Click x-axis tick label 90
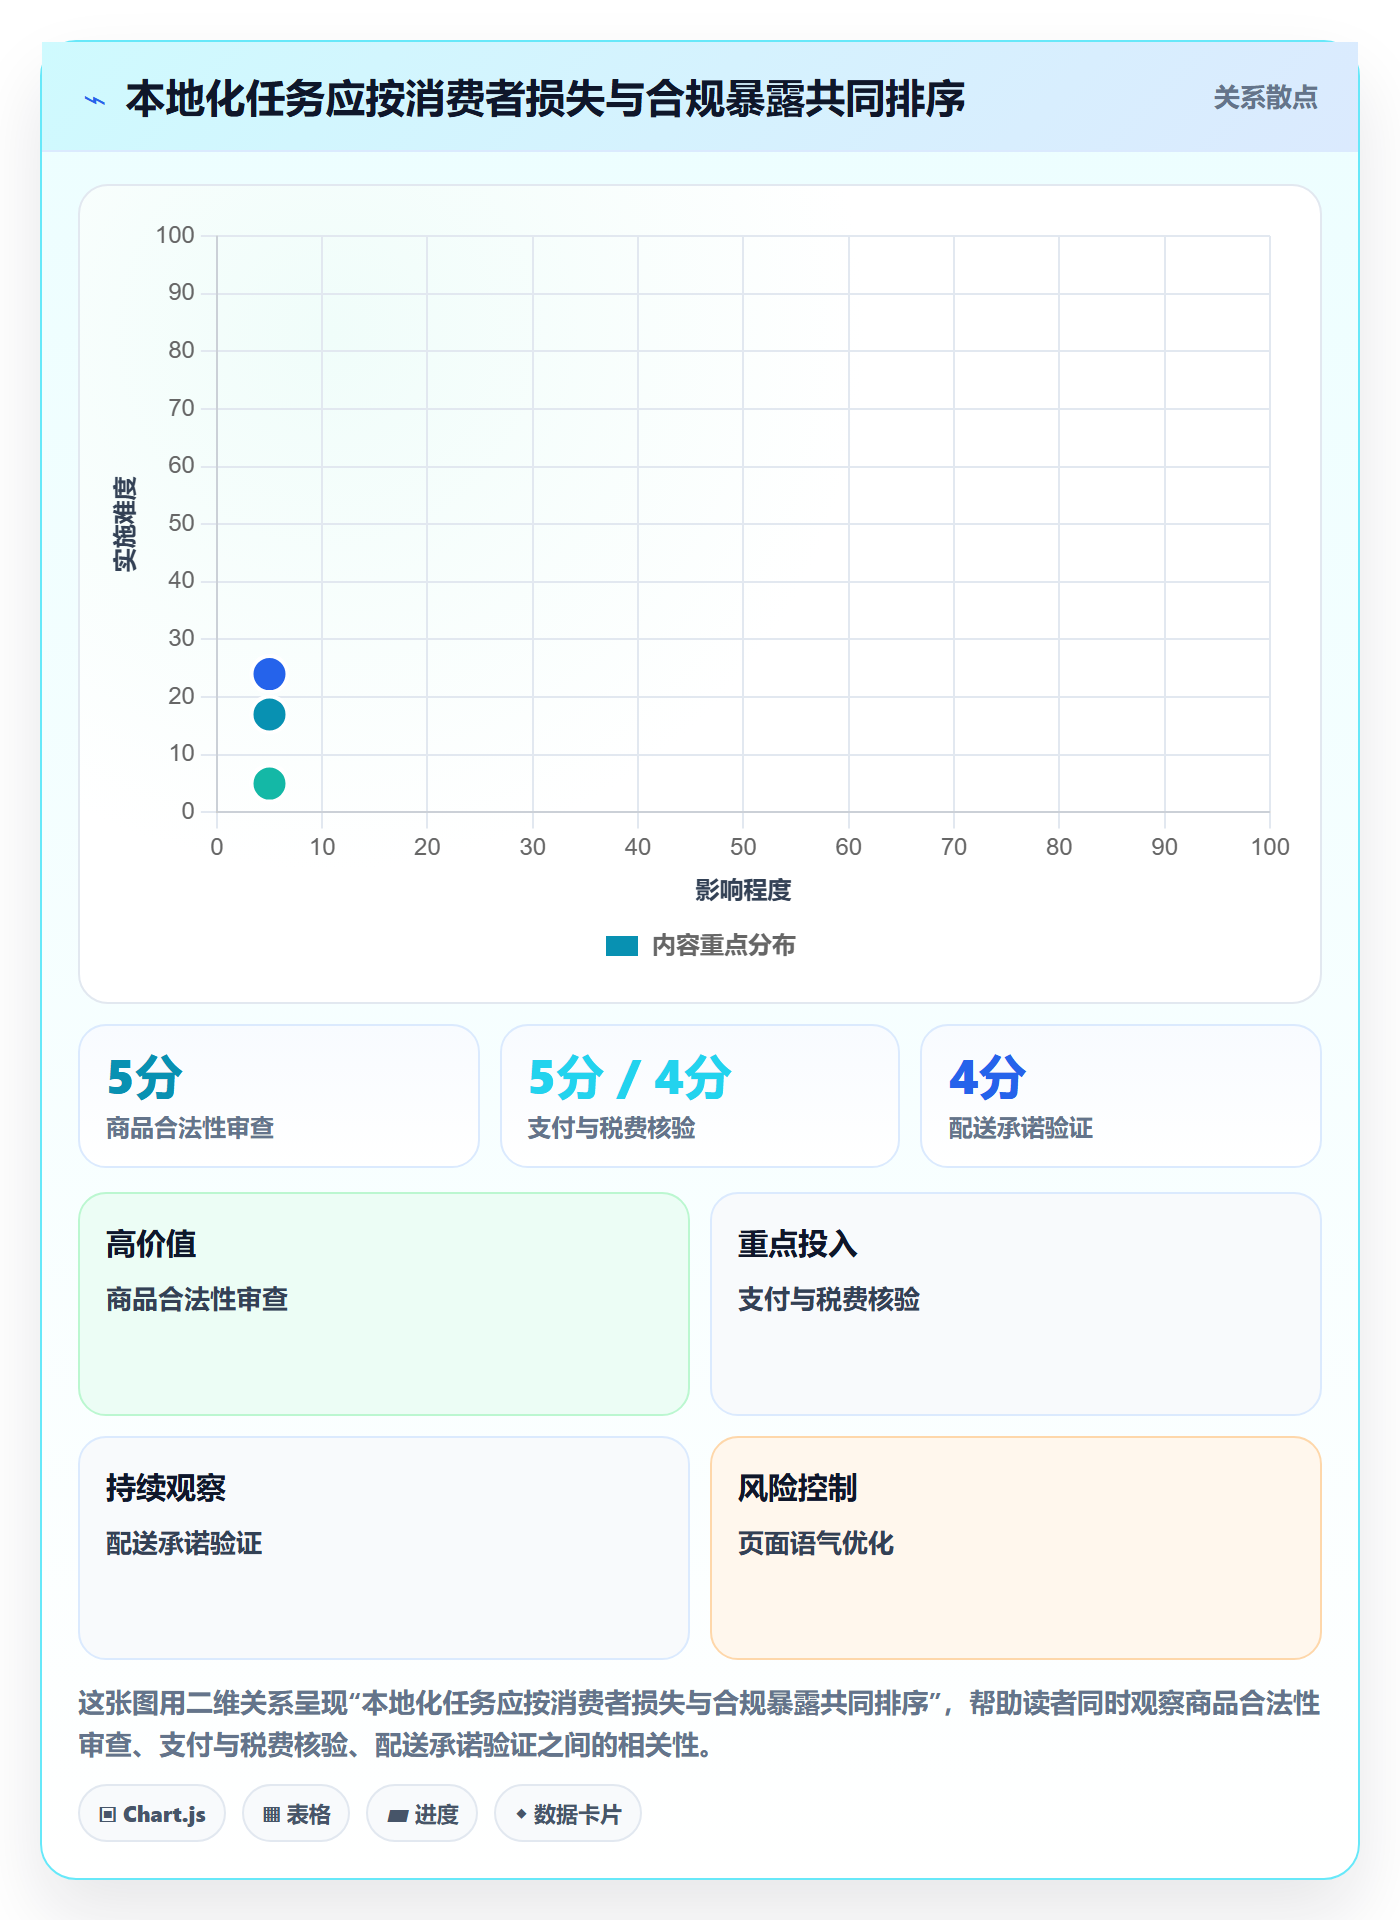Image resolution: width=1400 pixels, height=1920 pixels. 1164,847
